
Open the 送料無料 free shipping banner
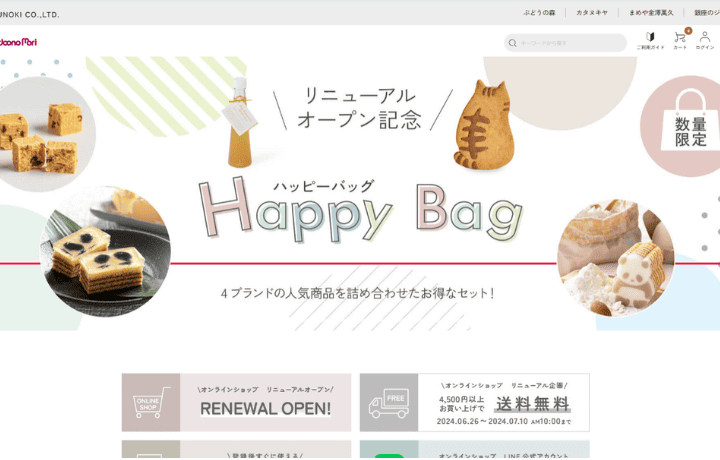pyautogui.click(x=474, y=402)
